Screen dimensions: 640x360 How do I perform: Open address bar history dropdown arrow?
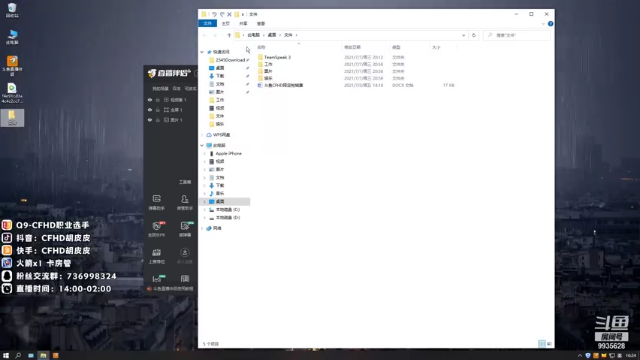click(x=463, y=36)
